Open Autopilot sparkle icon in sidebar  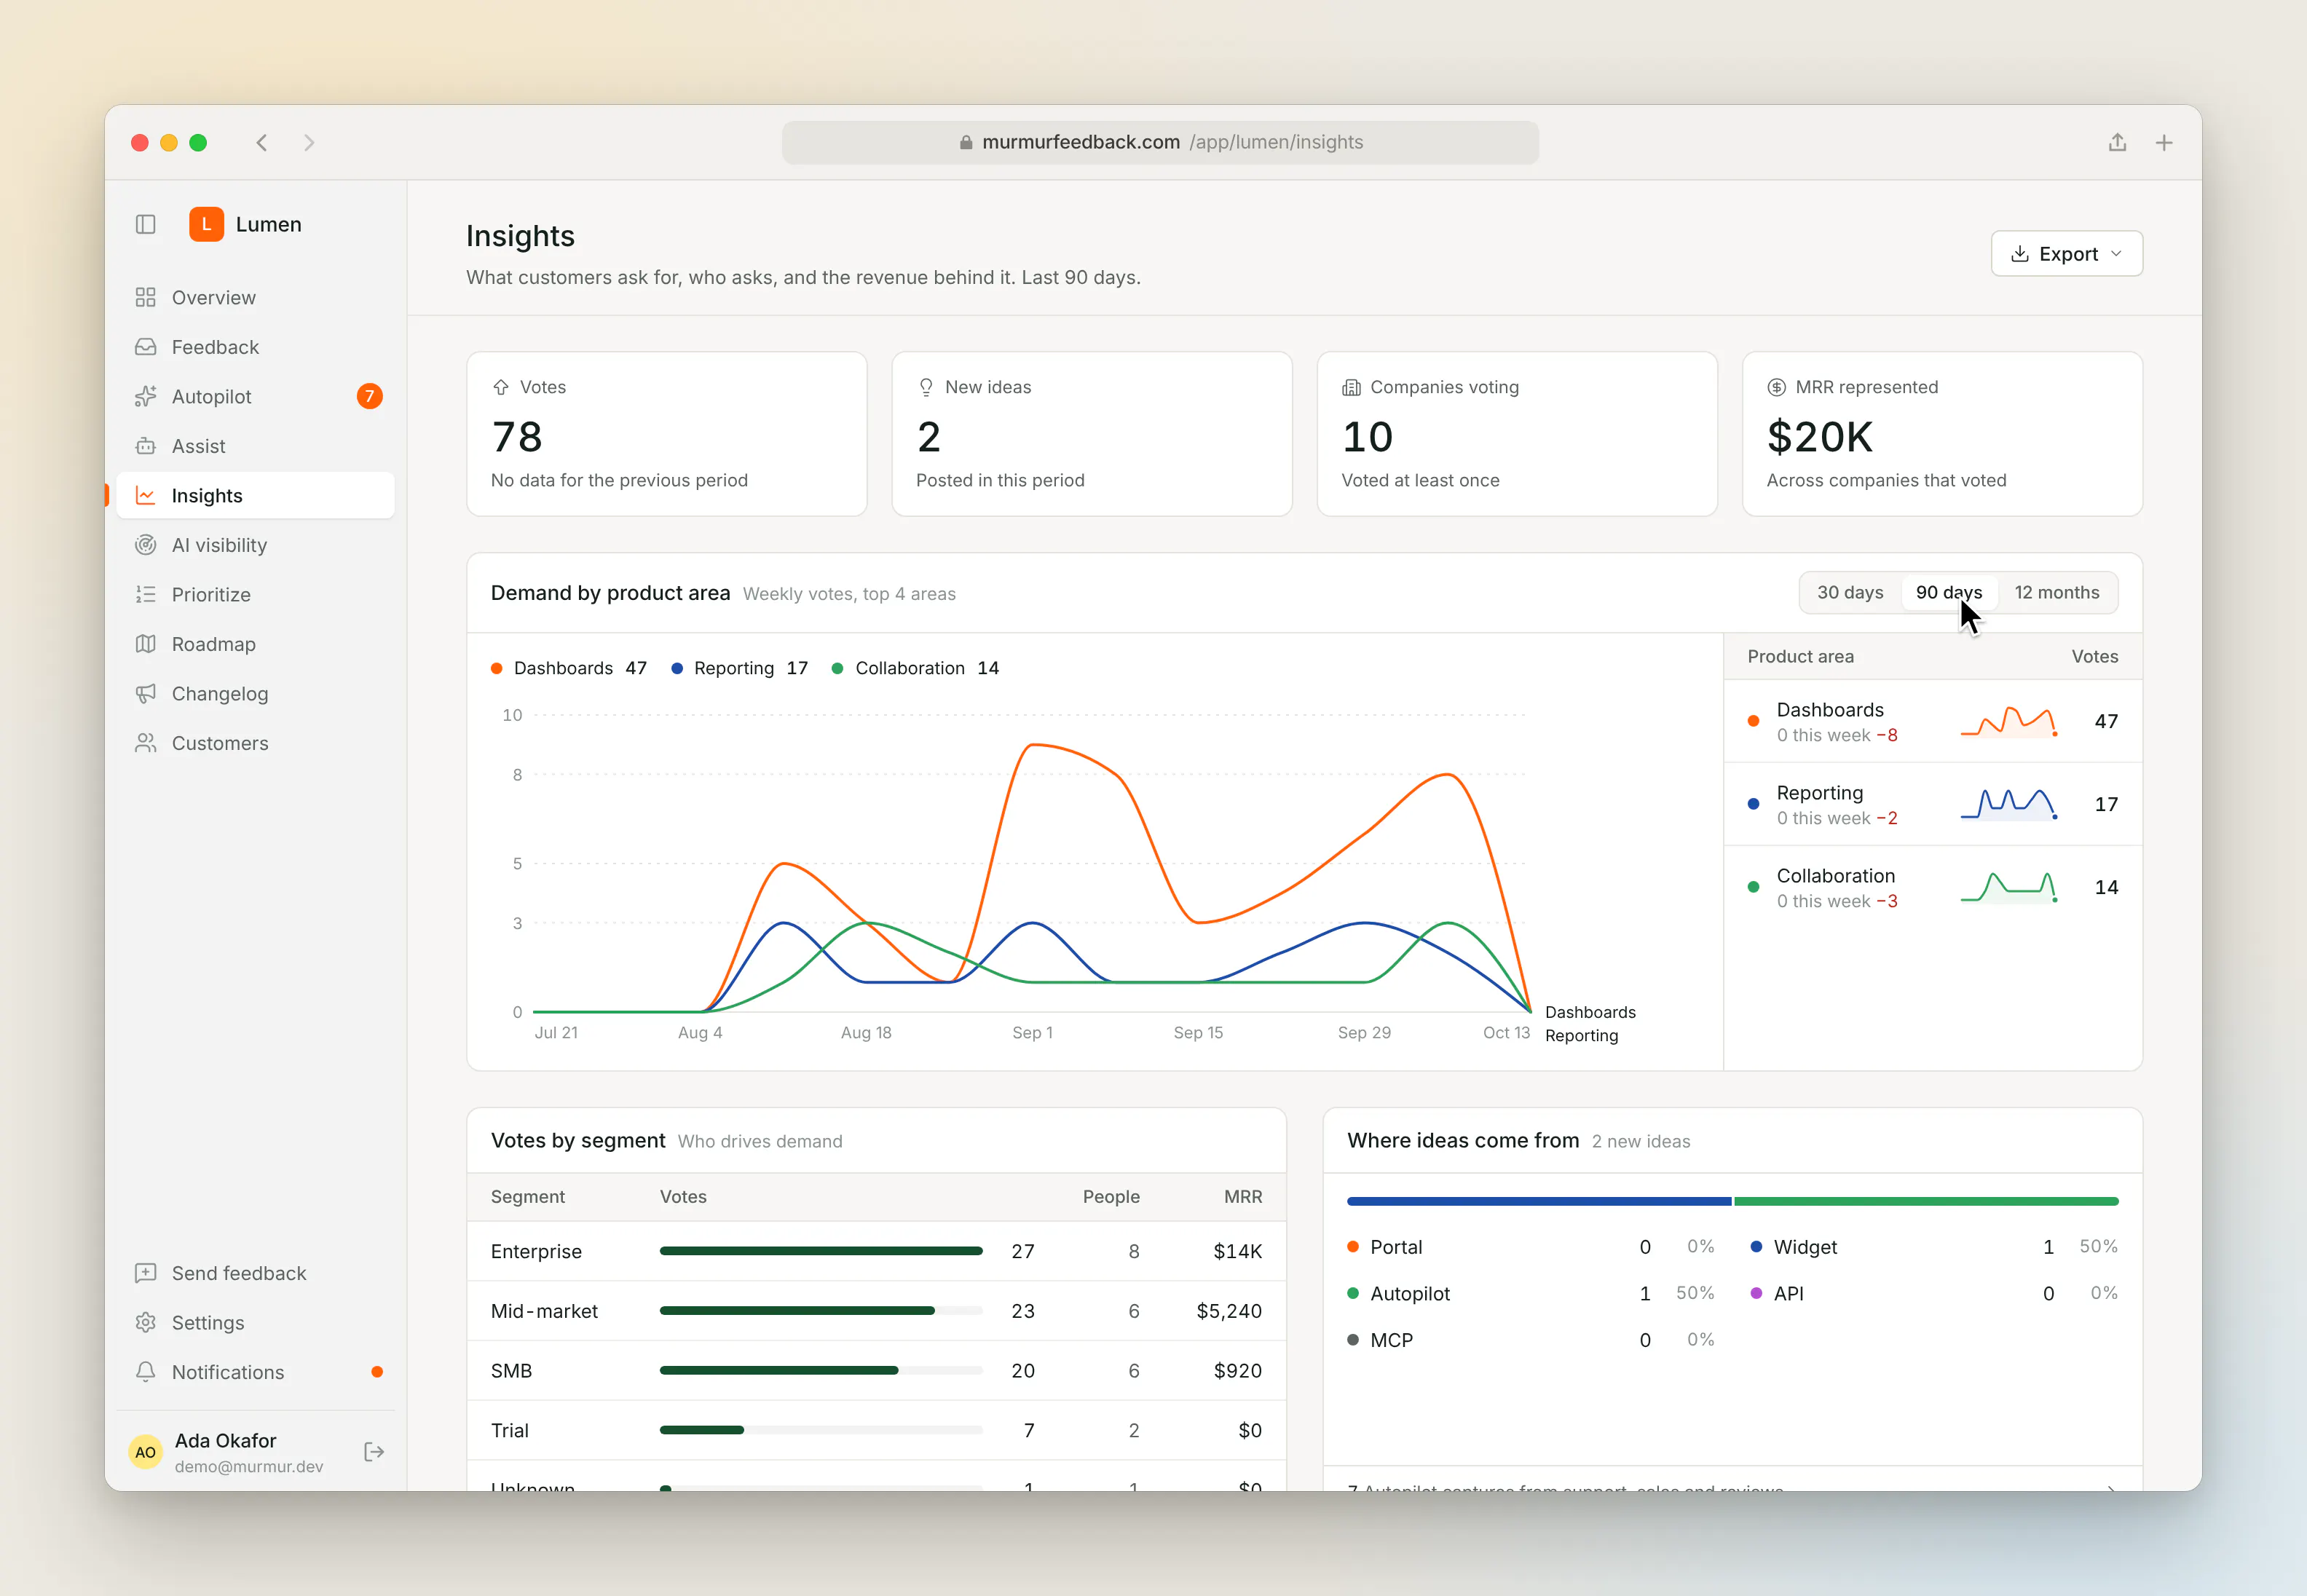[146, 396]
